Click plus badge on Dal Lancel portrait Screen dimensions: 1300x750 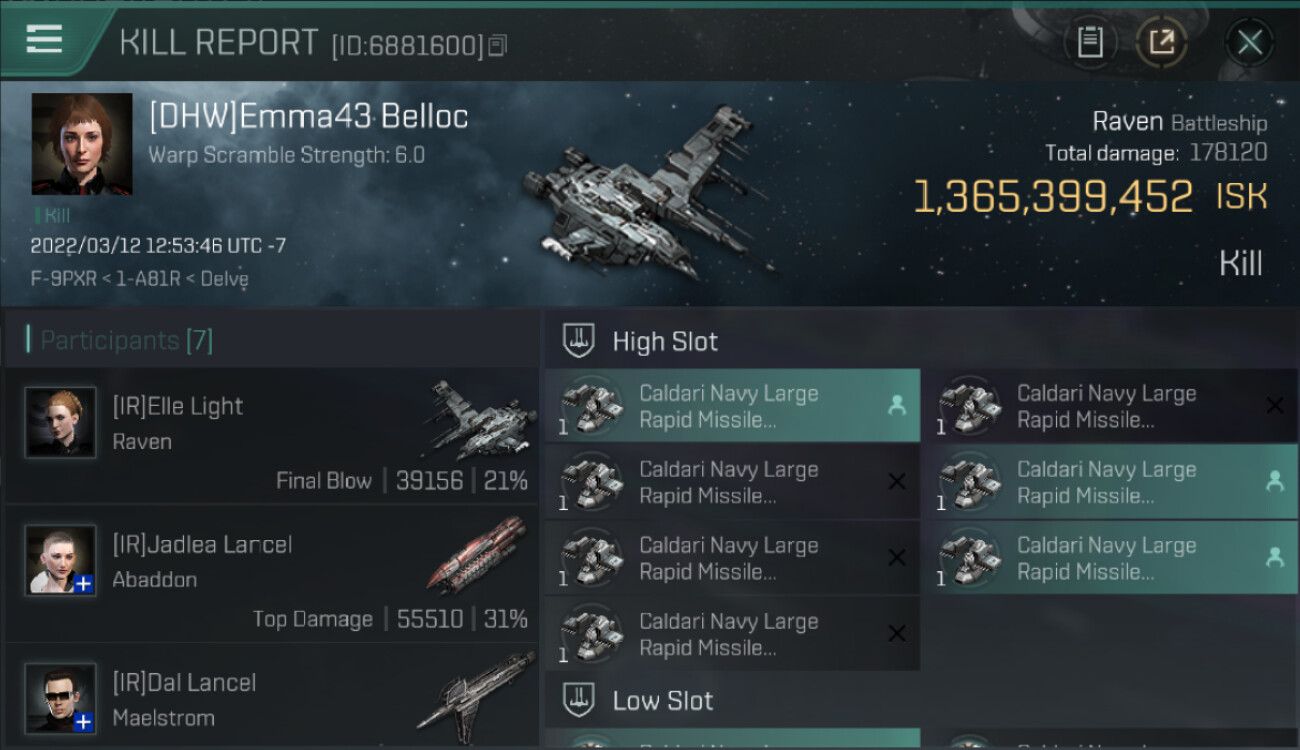point(84,721)
